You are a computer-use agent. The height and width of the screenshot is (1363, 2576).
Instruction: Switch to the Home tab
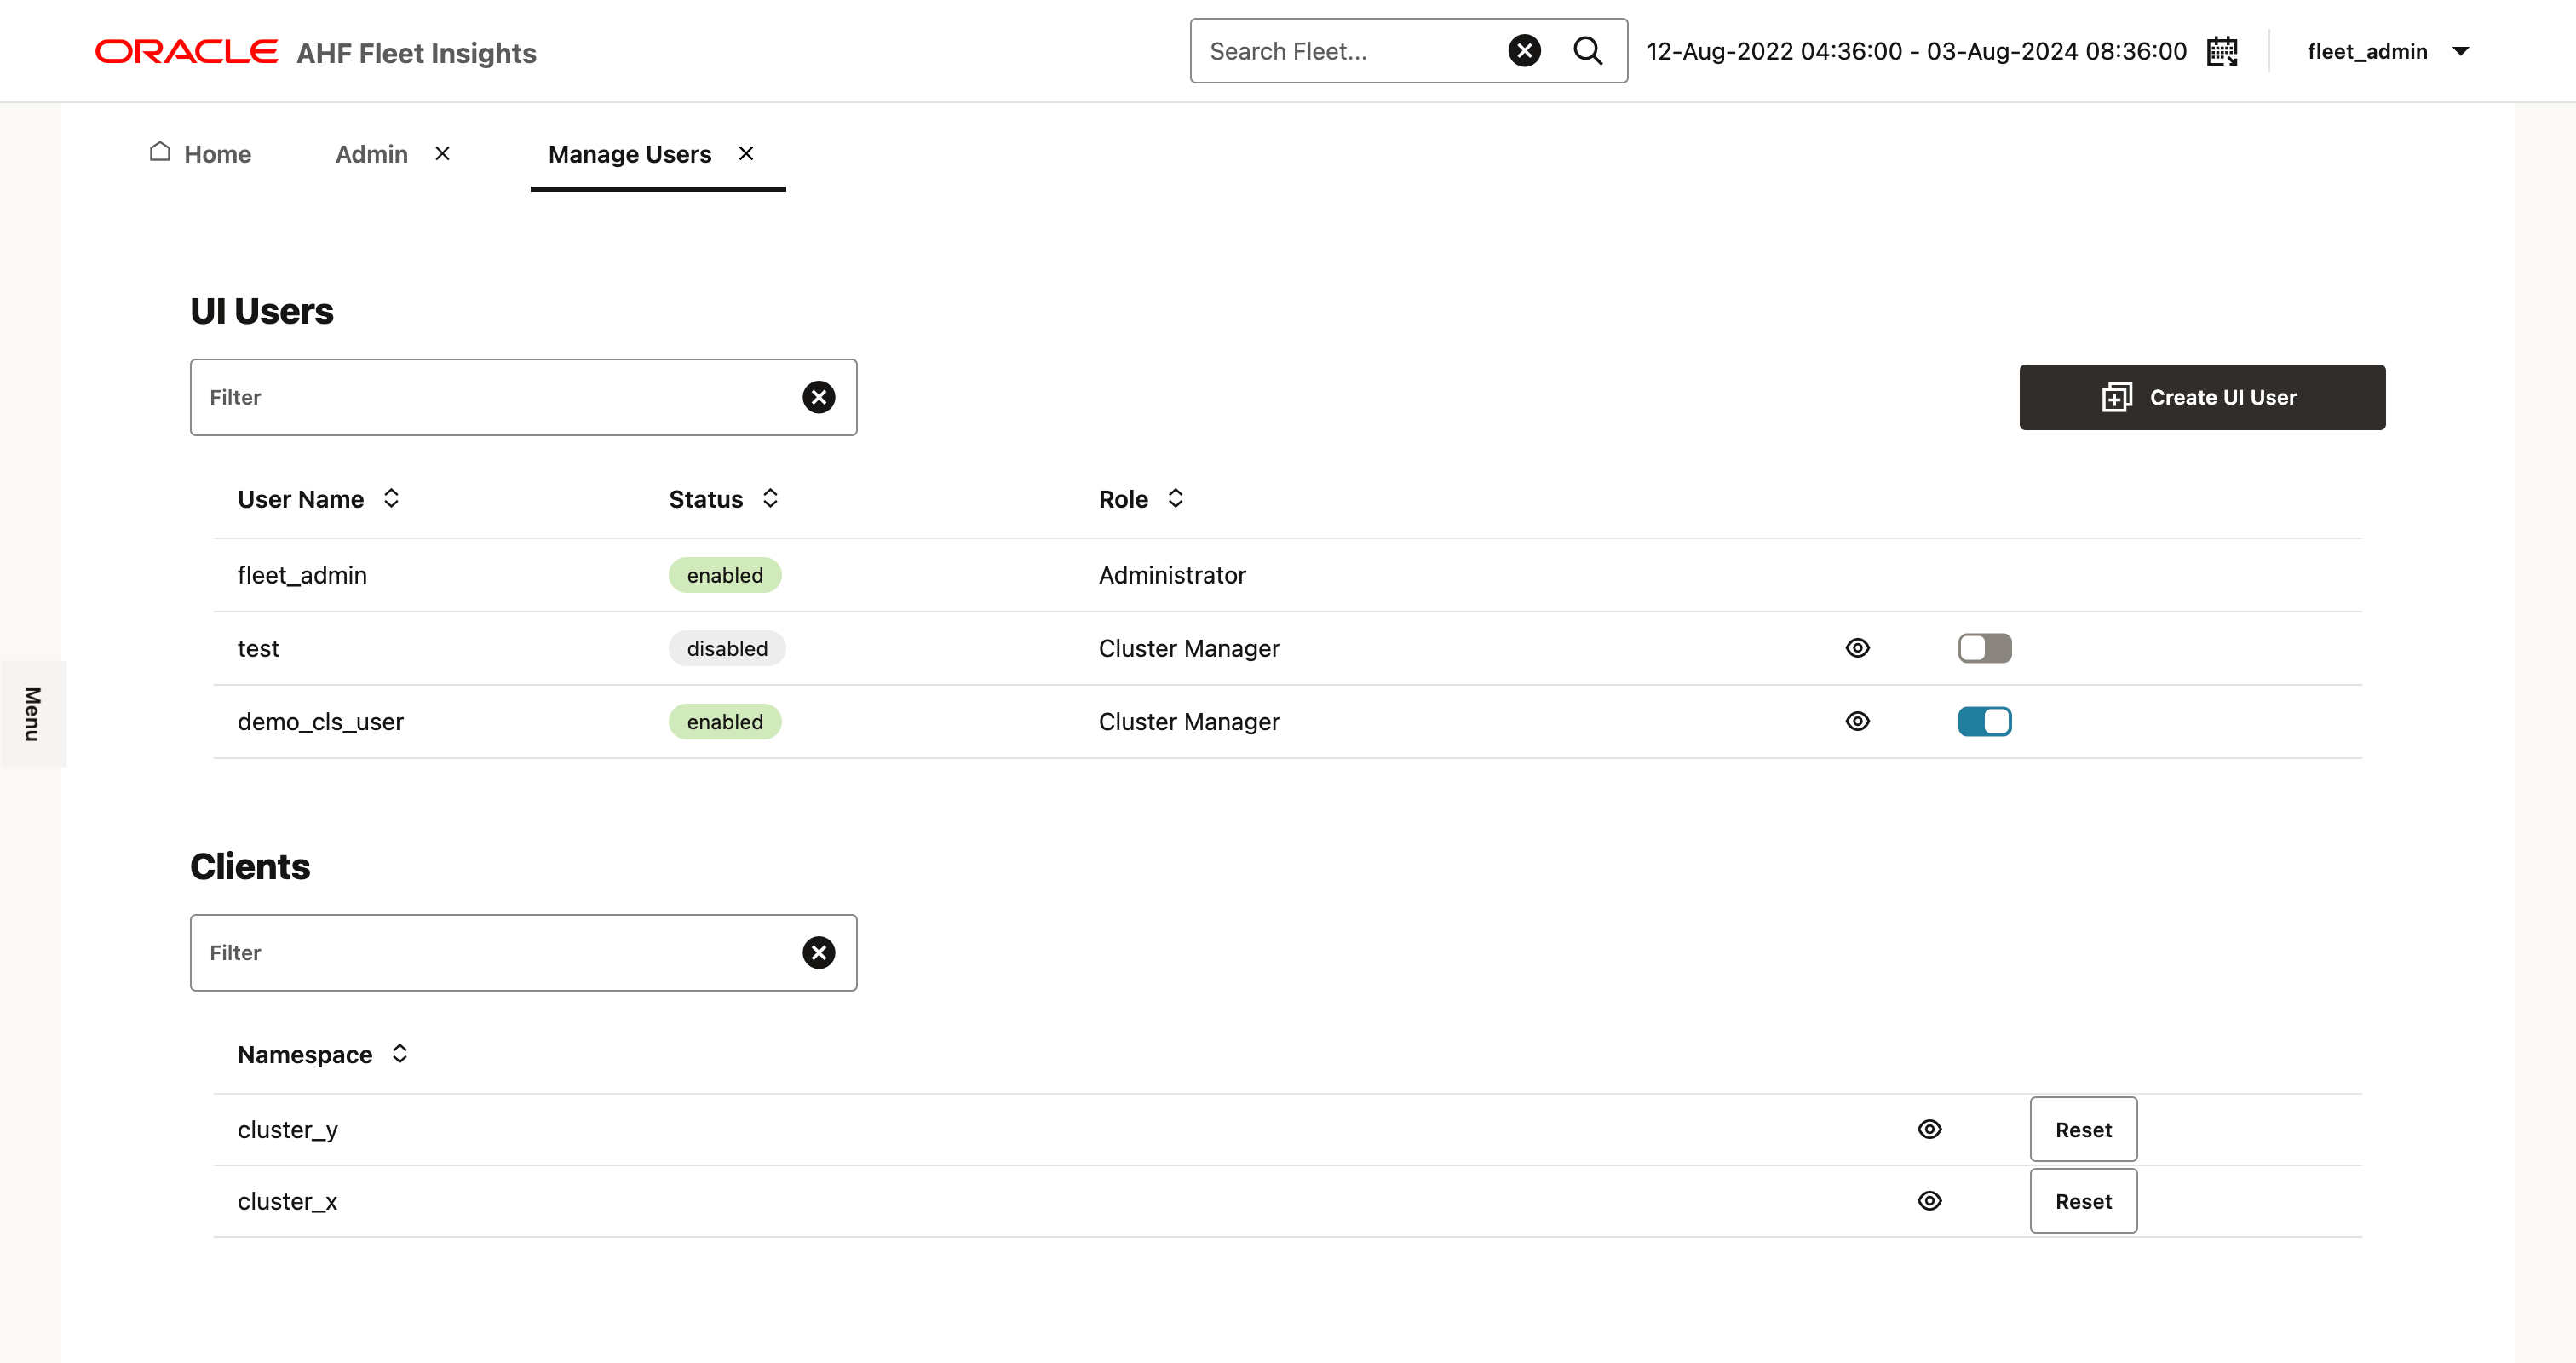pyautogui.click(x=201, y=154)
